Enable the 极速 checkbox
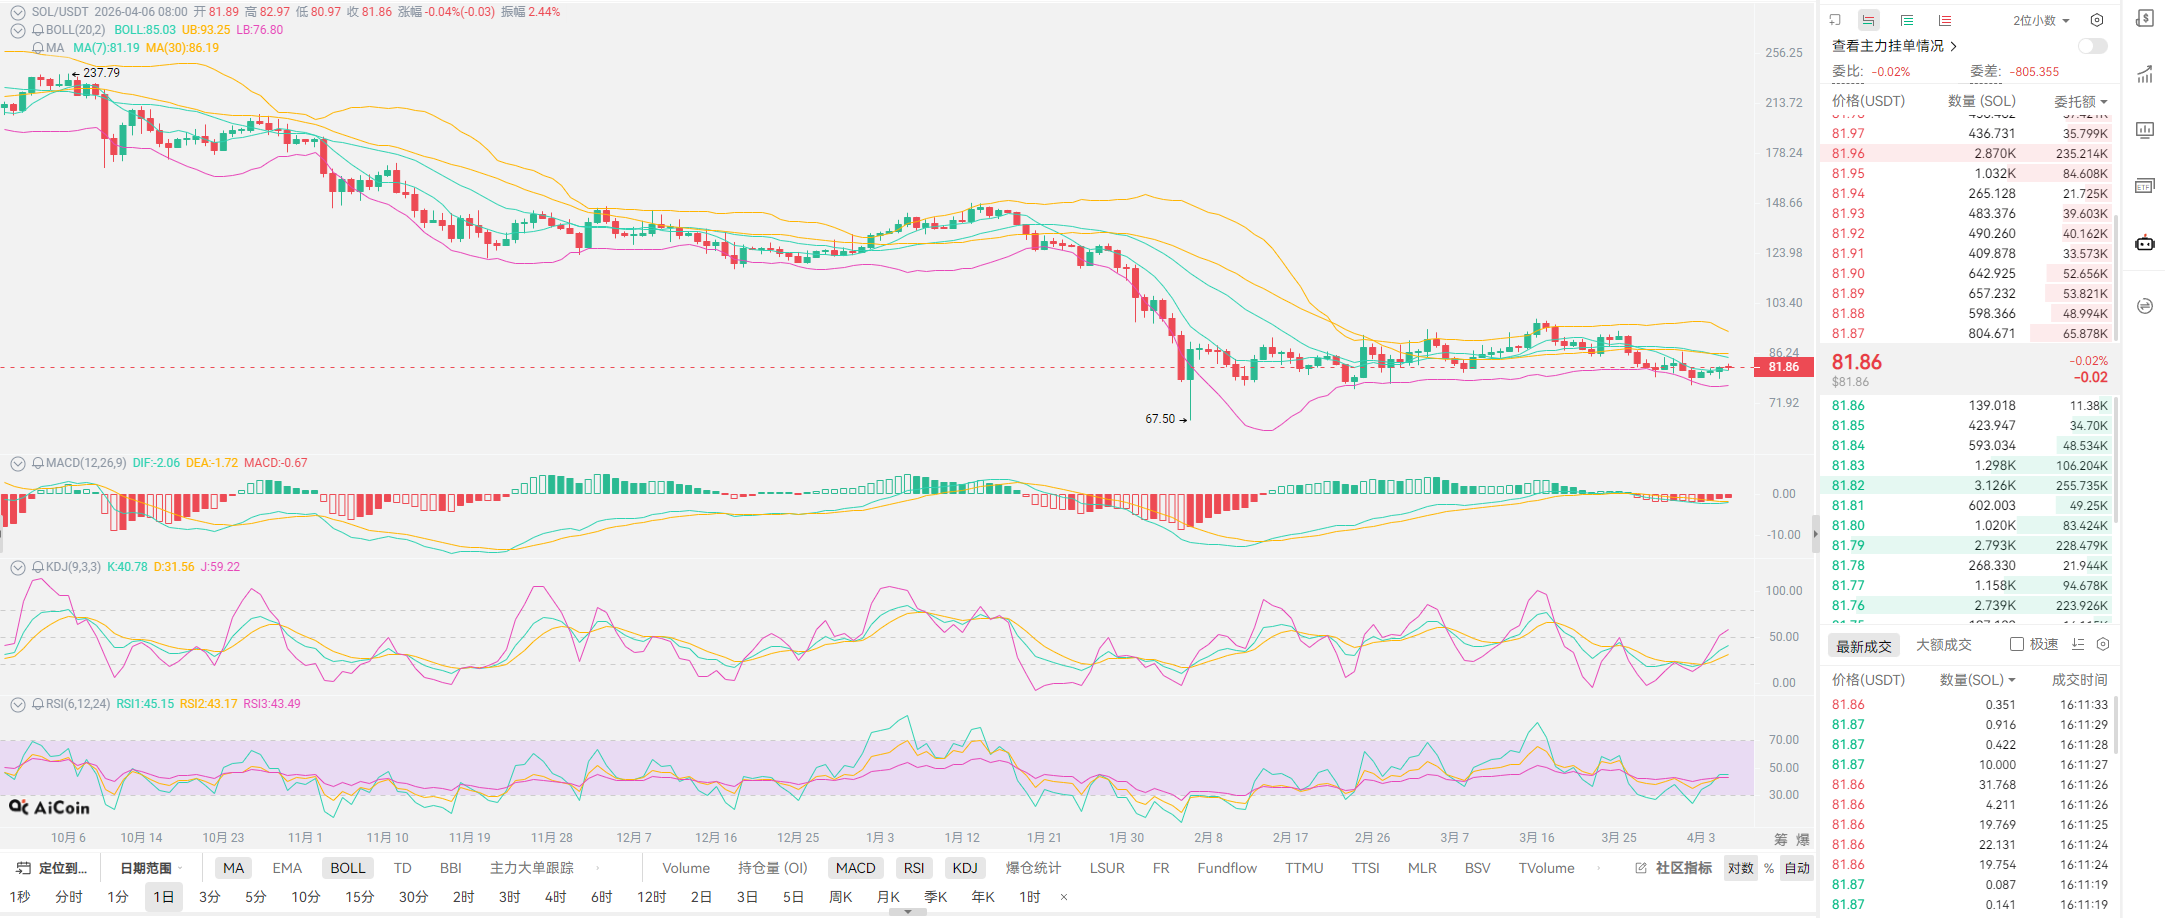This screenshot has height=918, width=2165. coord(2017,645)
